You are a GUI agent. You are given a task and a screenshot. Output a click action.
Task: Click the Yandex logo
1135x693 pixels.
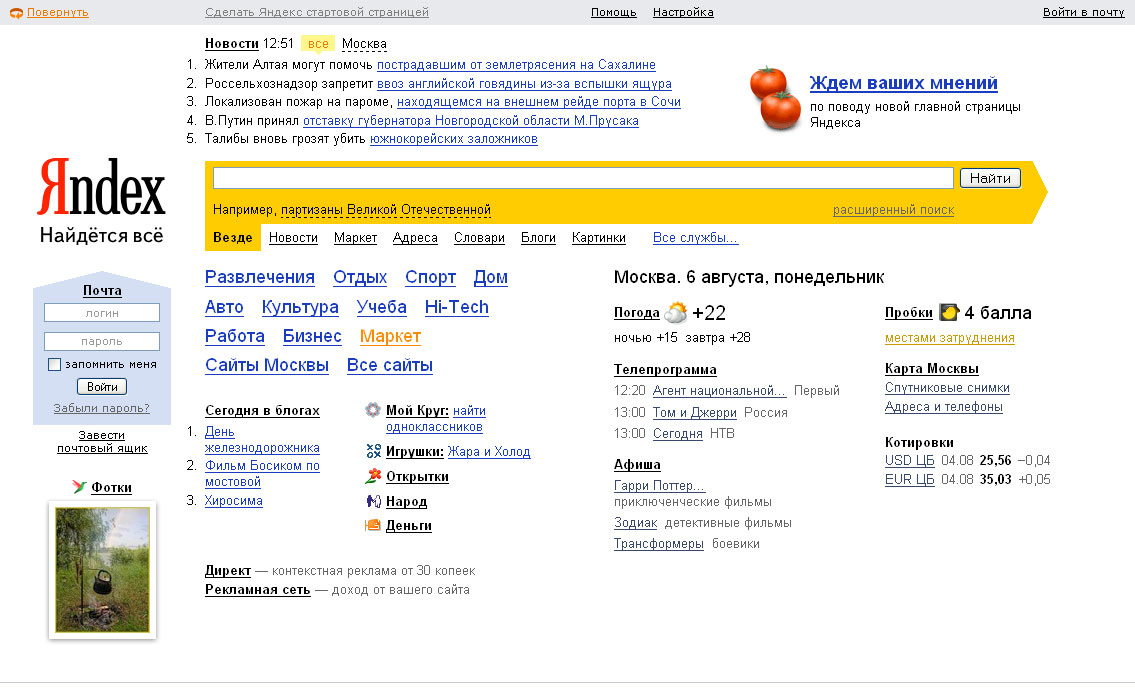pyautogui.click(x=101, y=187)
